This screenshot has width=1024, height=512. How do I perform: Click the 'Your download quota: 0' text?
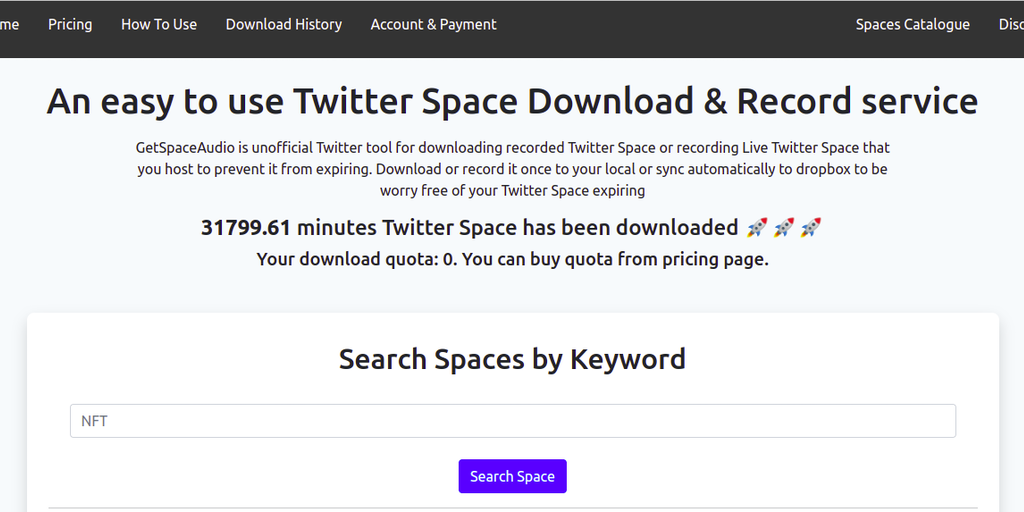coord(355,259)
